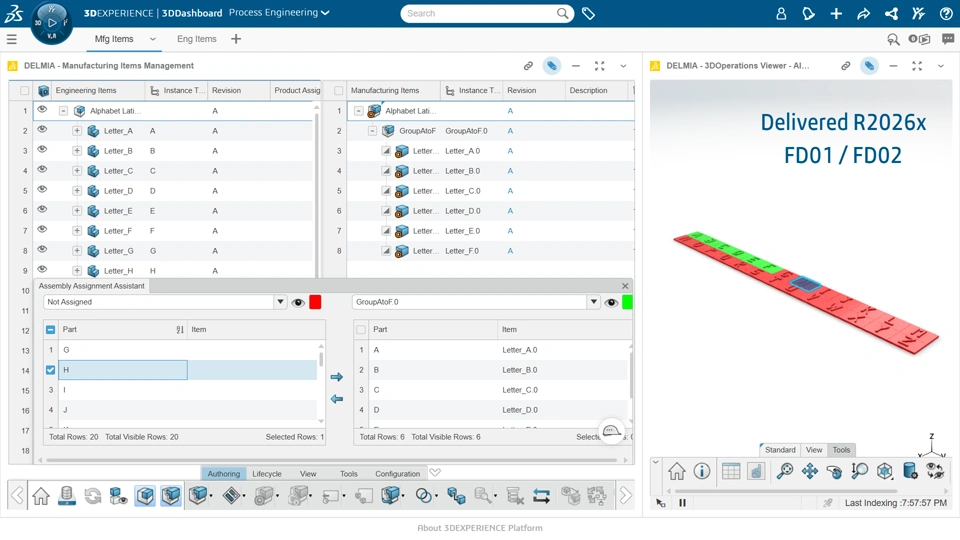The height and width of the screenshot is (540, 960).
Task: Click right arrow to assign part
Action: tap(337, 377)
